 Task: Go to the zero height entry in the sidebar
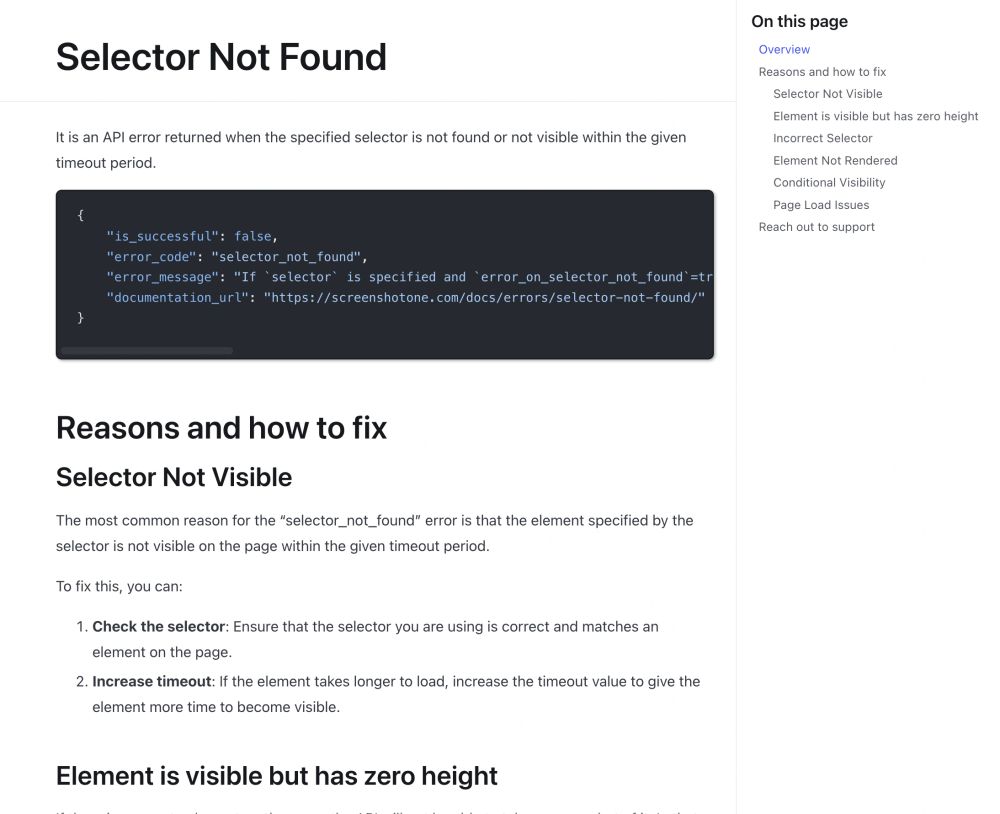(x=875, y=116)
